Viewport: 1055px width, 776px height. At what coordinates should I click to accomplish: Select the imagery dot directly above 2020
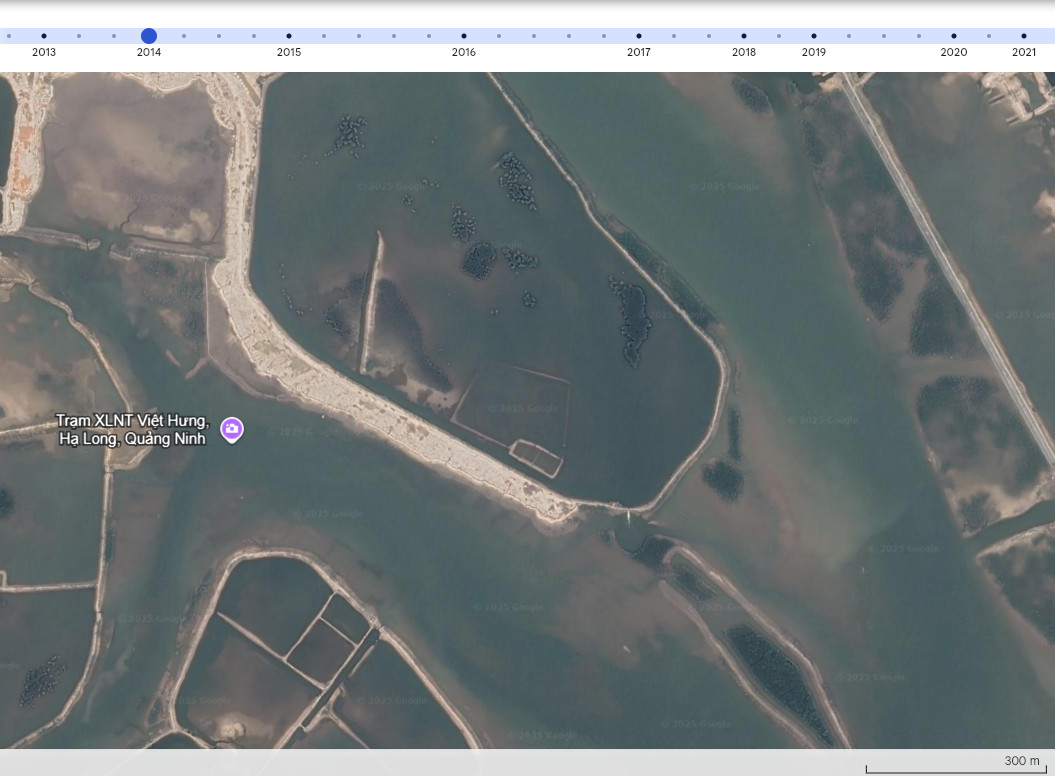(953, 36)
